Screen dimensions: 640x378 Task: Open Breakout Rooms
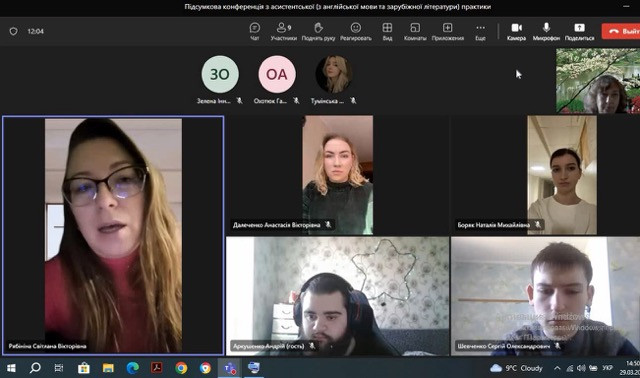pyautogui.click(x=415, y=31)
